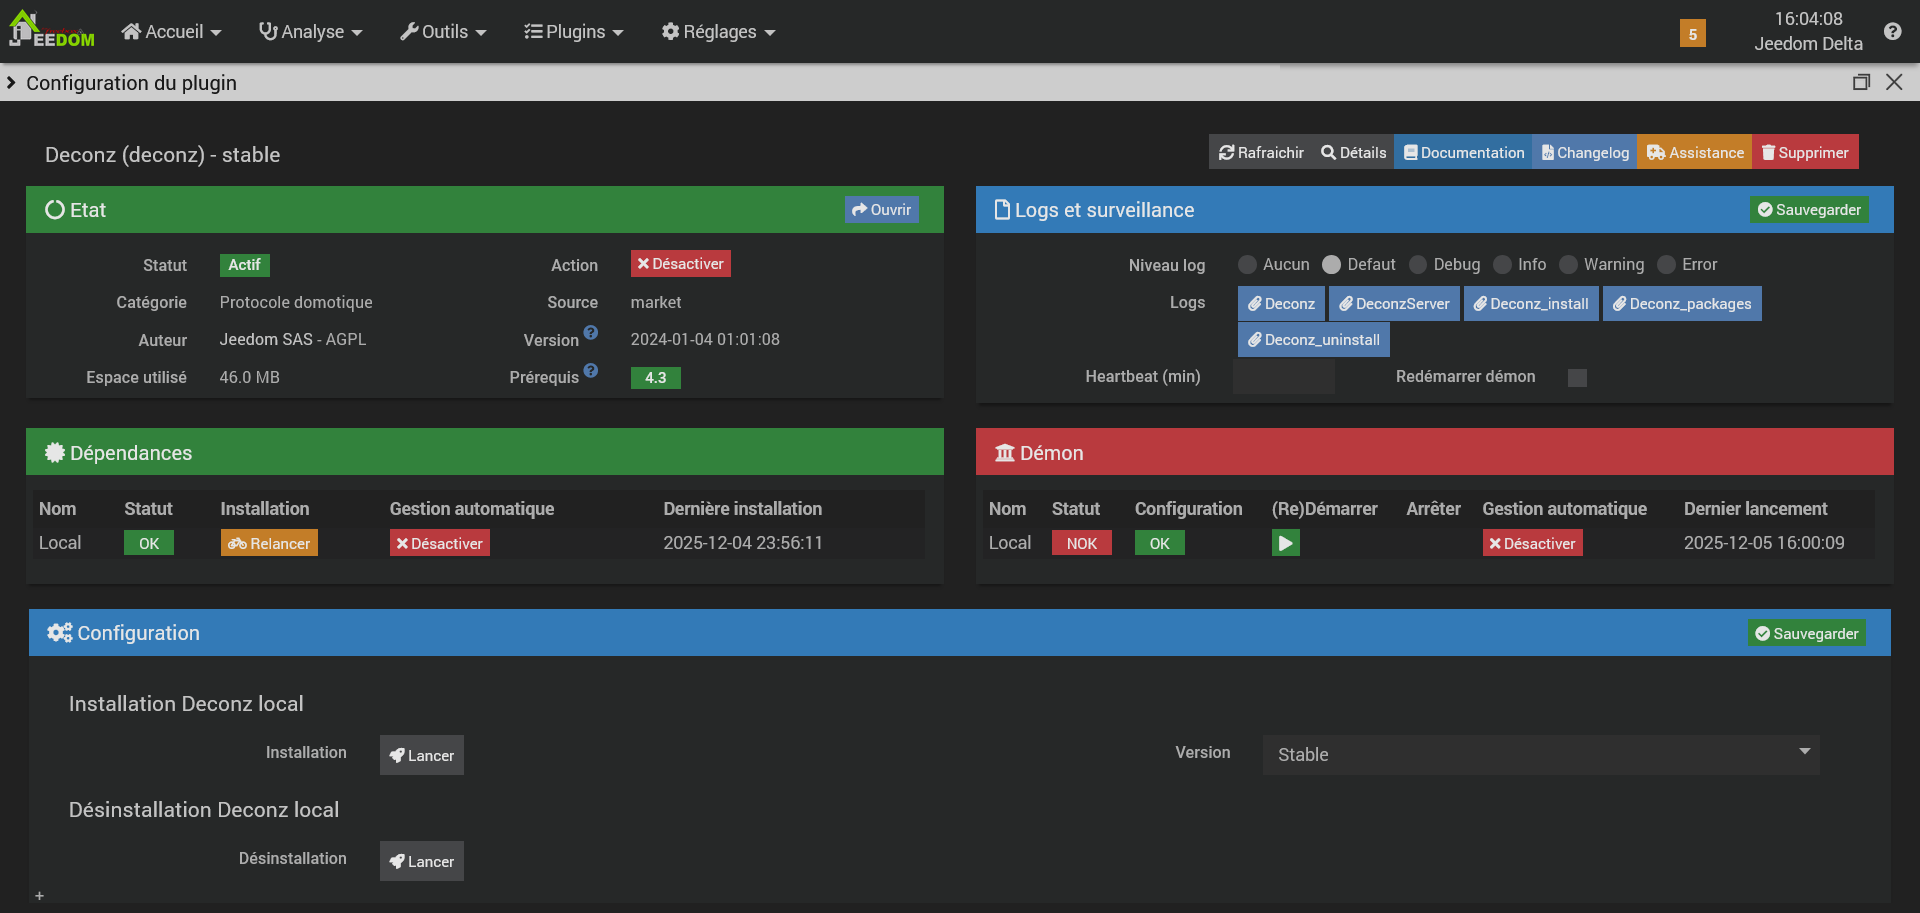1920x913 pixels.
Task: Click the Prérequis help tooltip icon
Action: [591, 371]
